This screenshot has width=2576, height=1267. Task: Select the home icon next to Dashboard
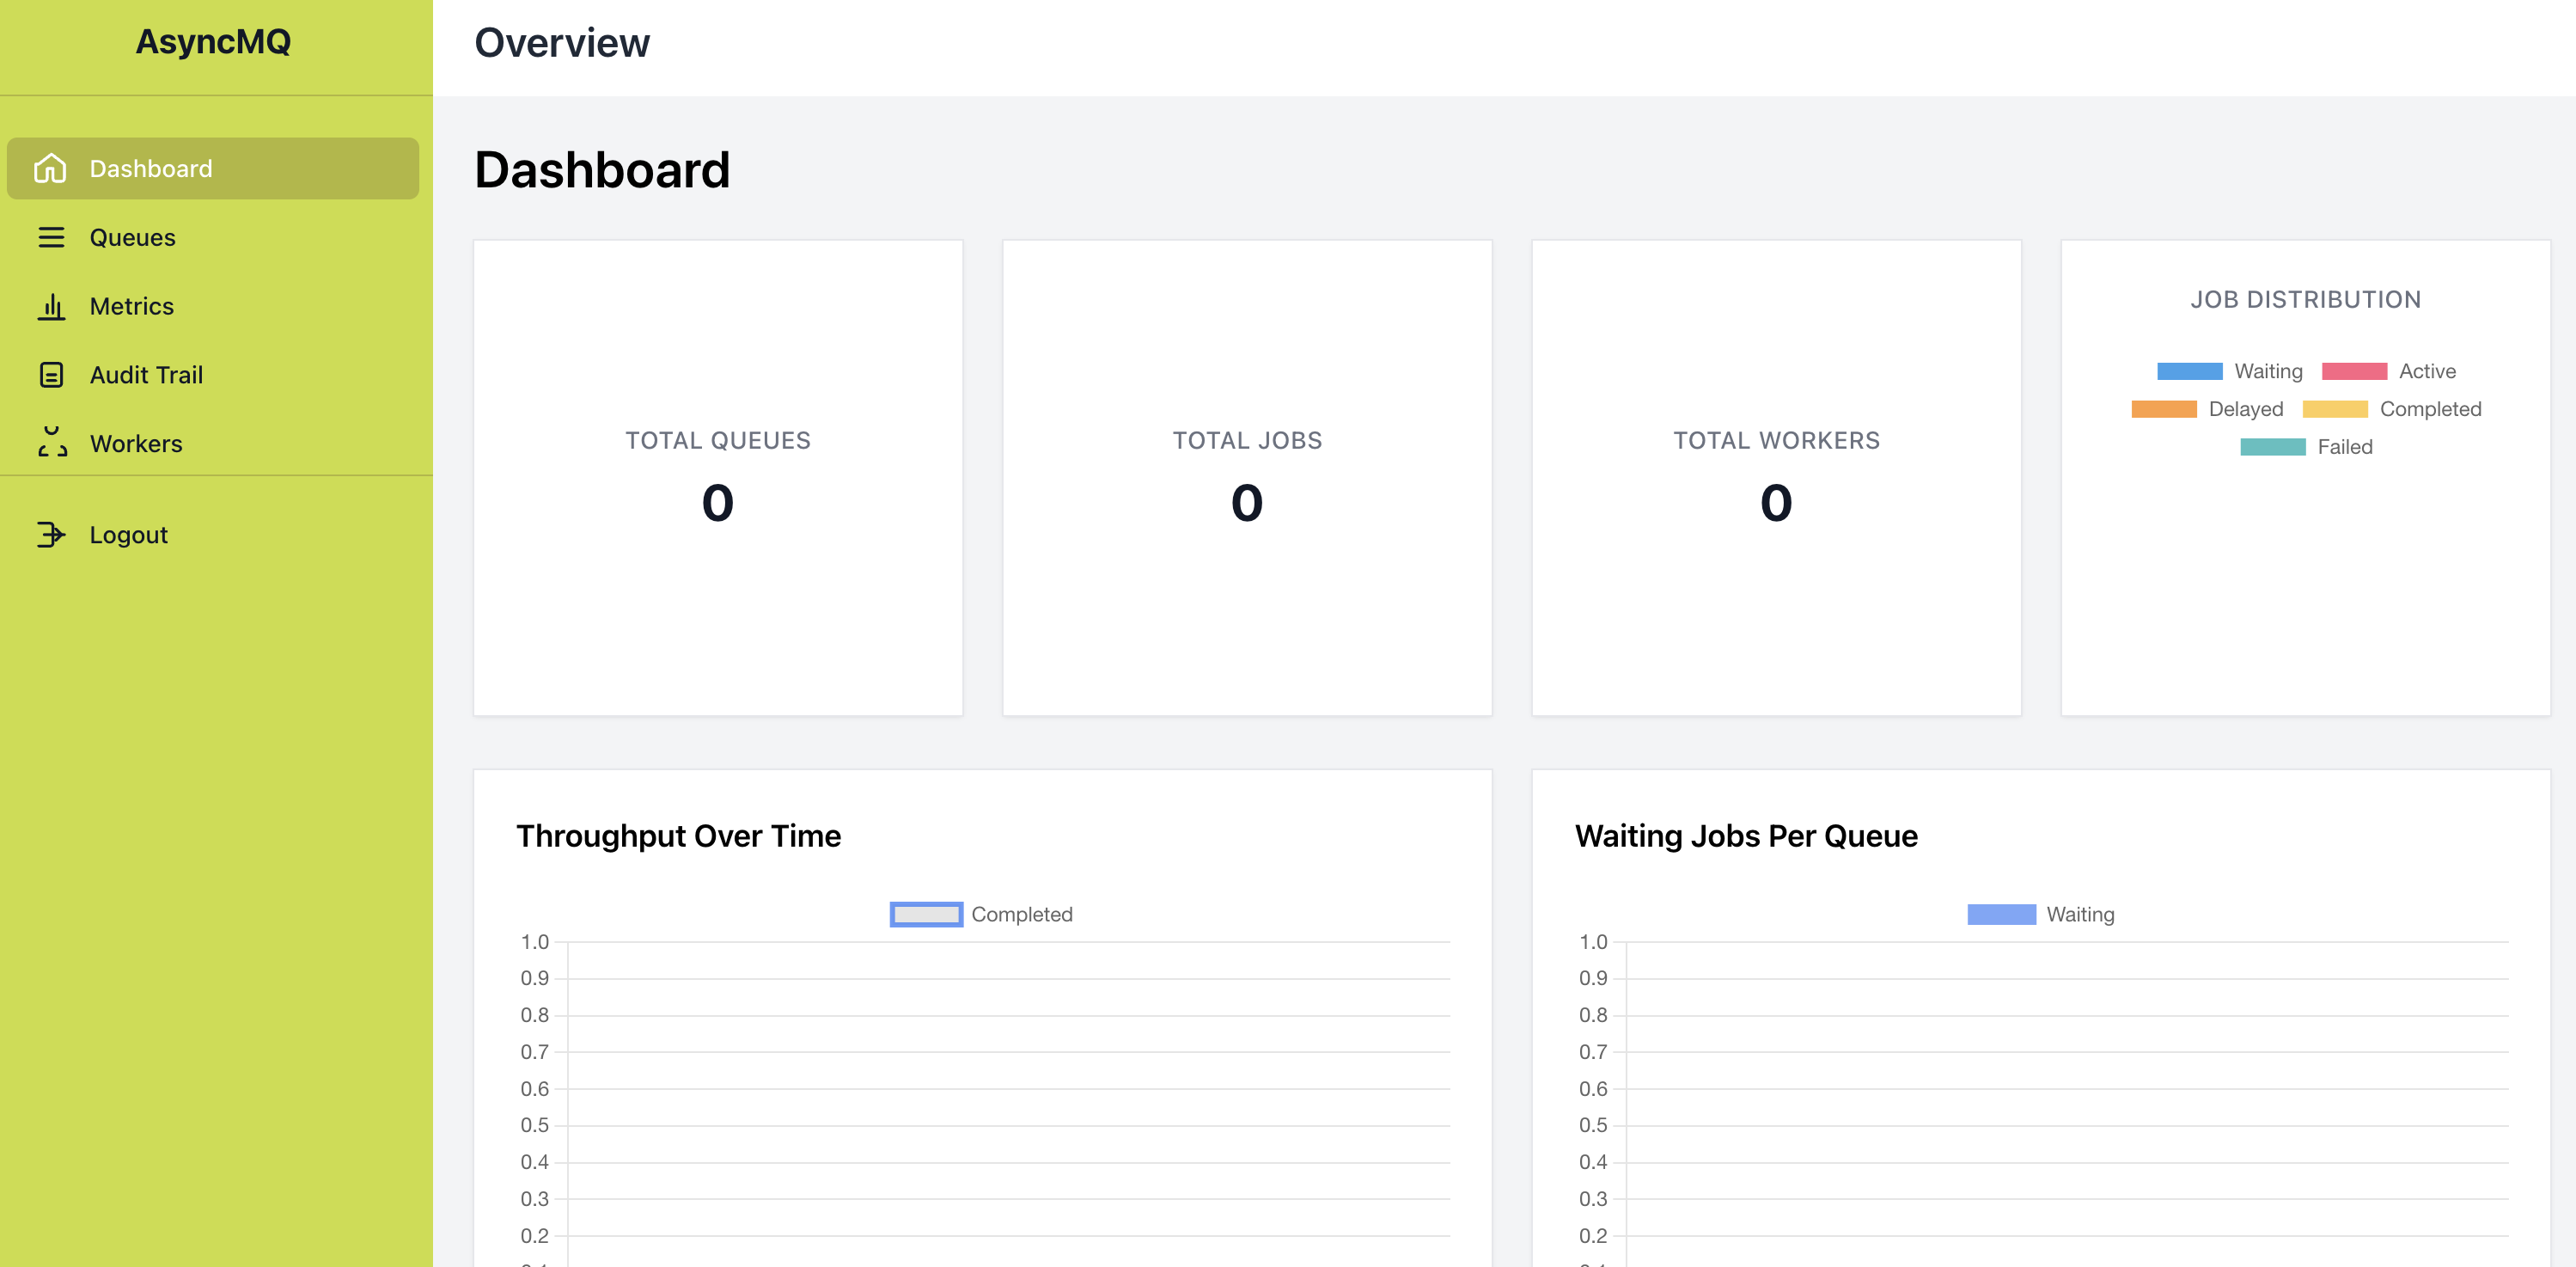tap(51, 168)
